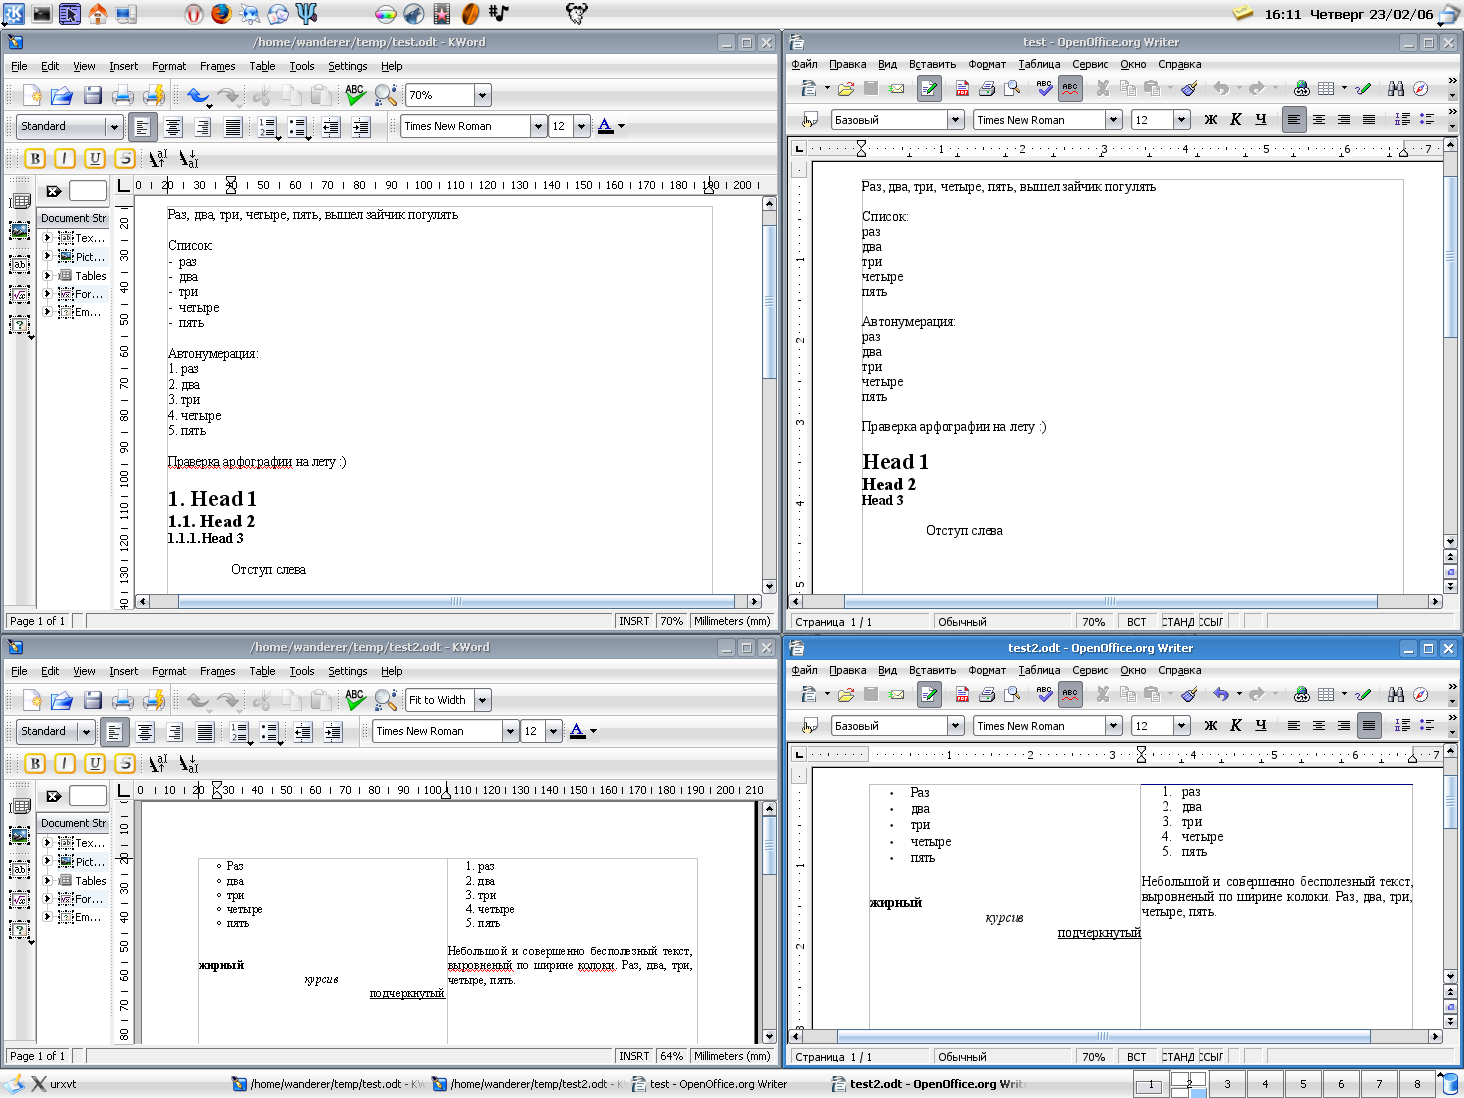
Task: Click Format Paintbrush in test OpenOffice Writer
Action: tap(1189, 89)
